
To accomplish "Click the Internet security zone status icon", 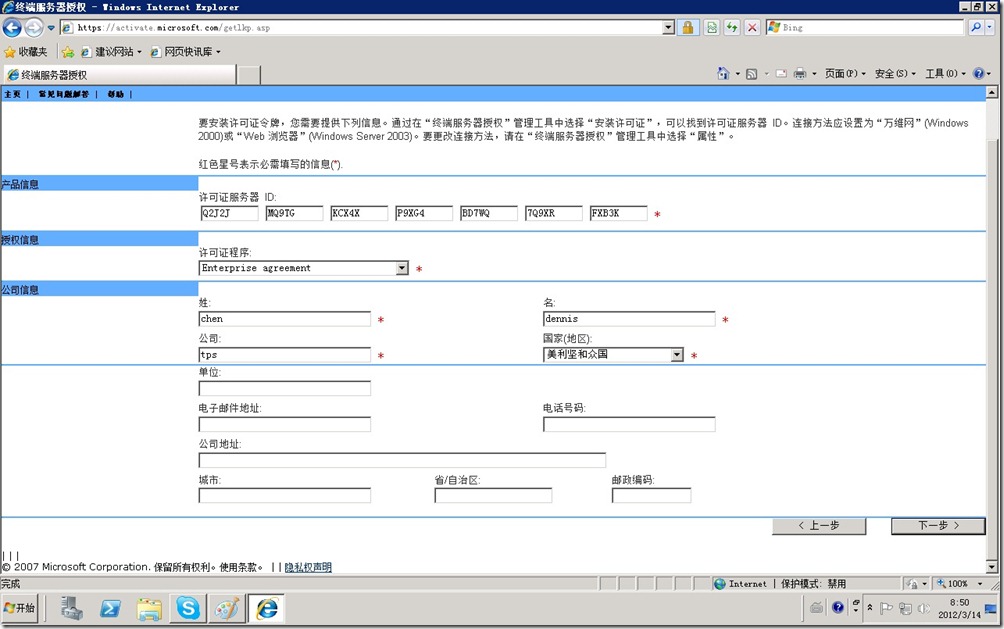I will (x=720, y=584).
